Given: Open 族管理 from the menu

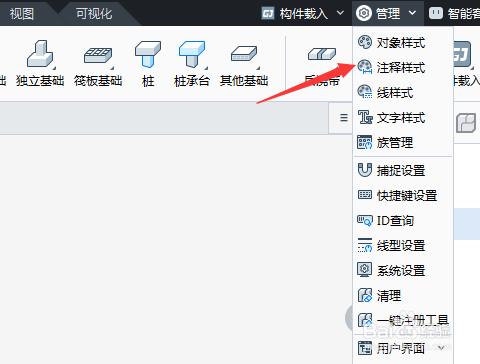Looking at the screenshot, I should click(x=403, y=143).
